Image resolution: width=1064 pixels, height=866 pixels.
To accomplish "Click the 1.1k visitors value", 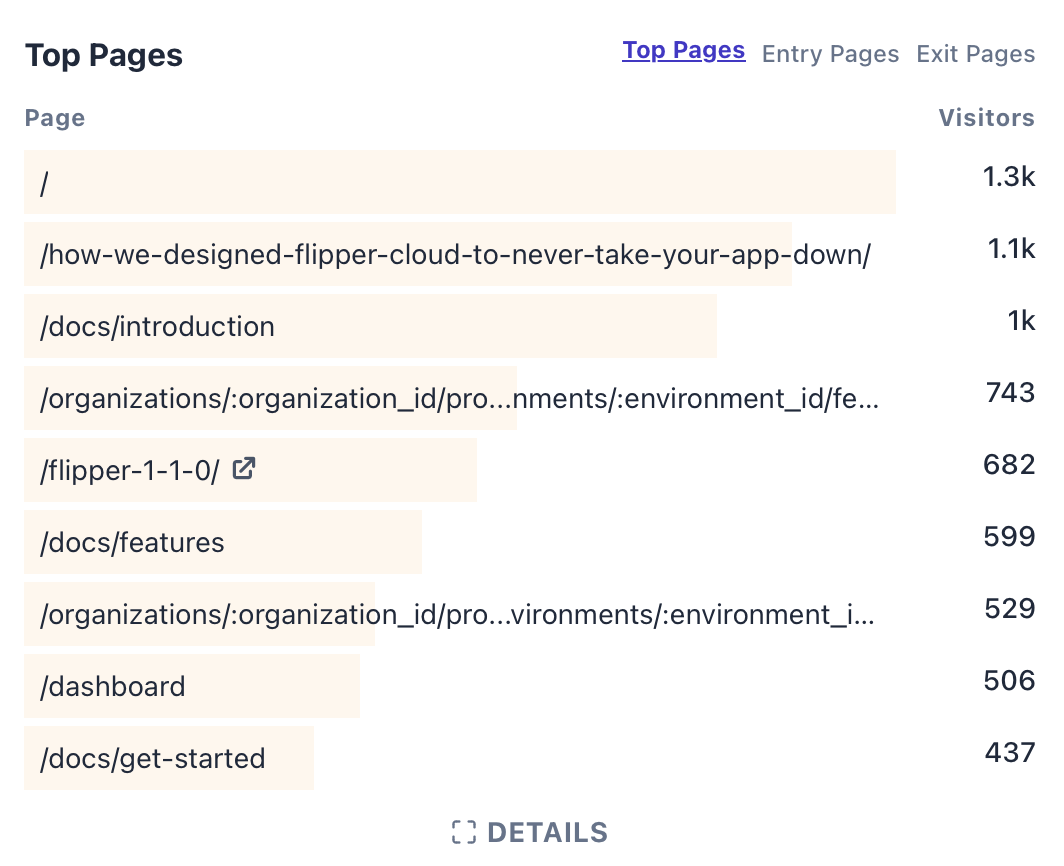I will click(x=1011, y=249).
